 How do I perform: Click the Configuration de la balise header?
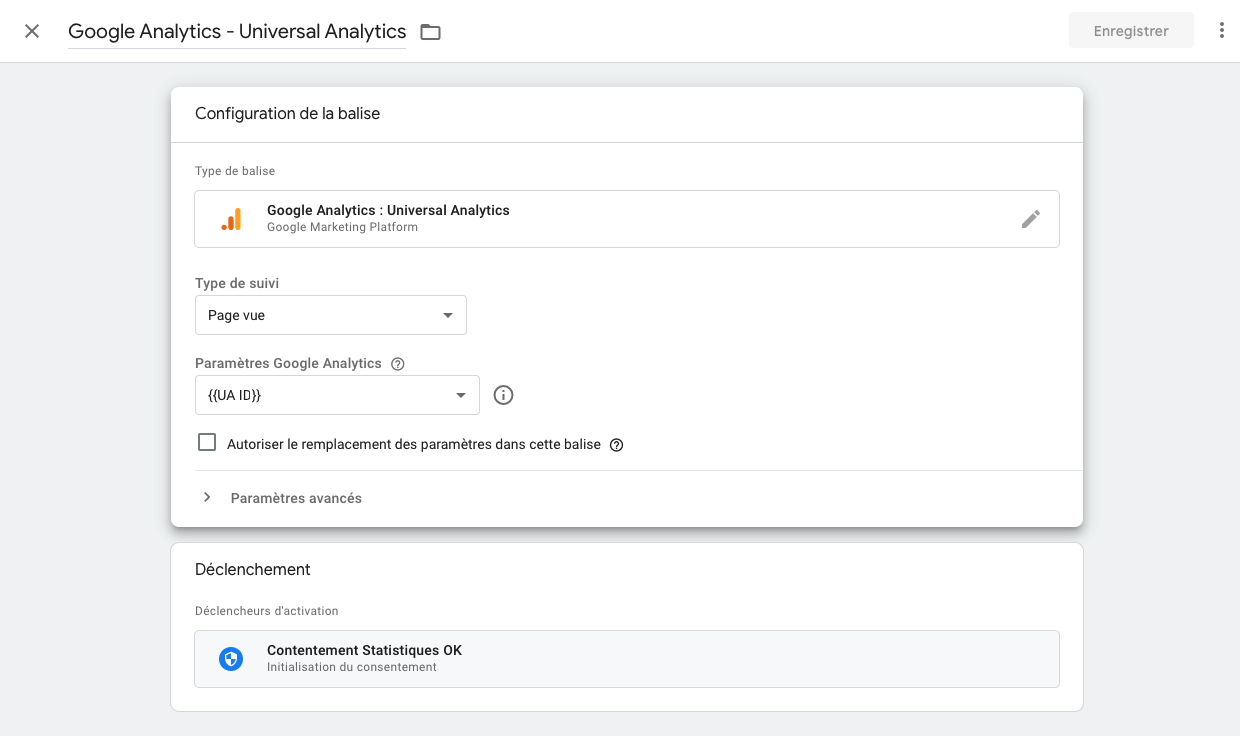287,114
